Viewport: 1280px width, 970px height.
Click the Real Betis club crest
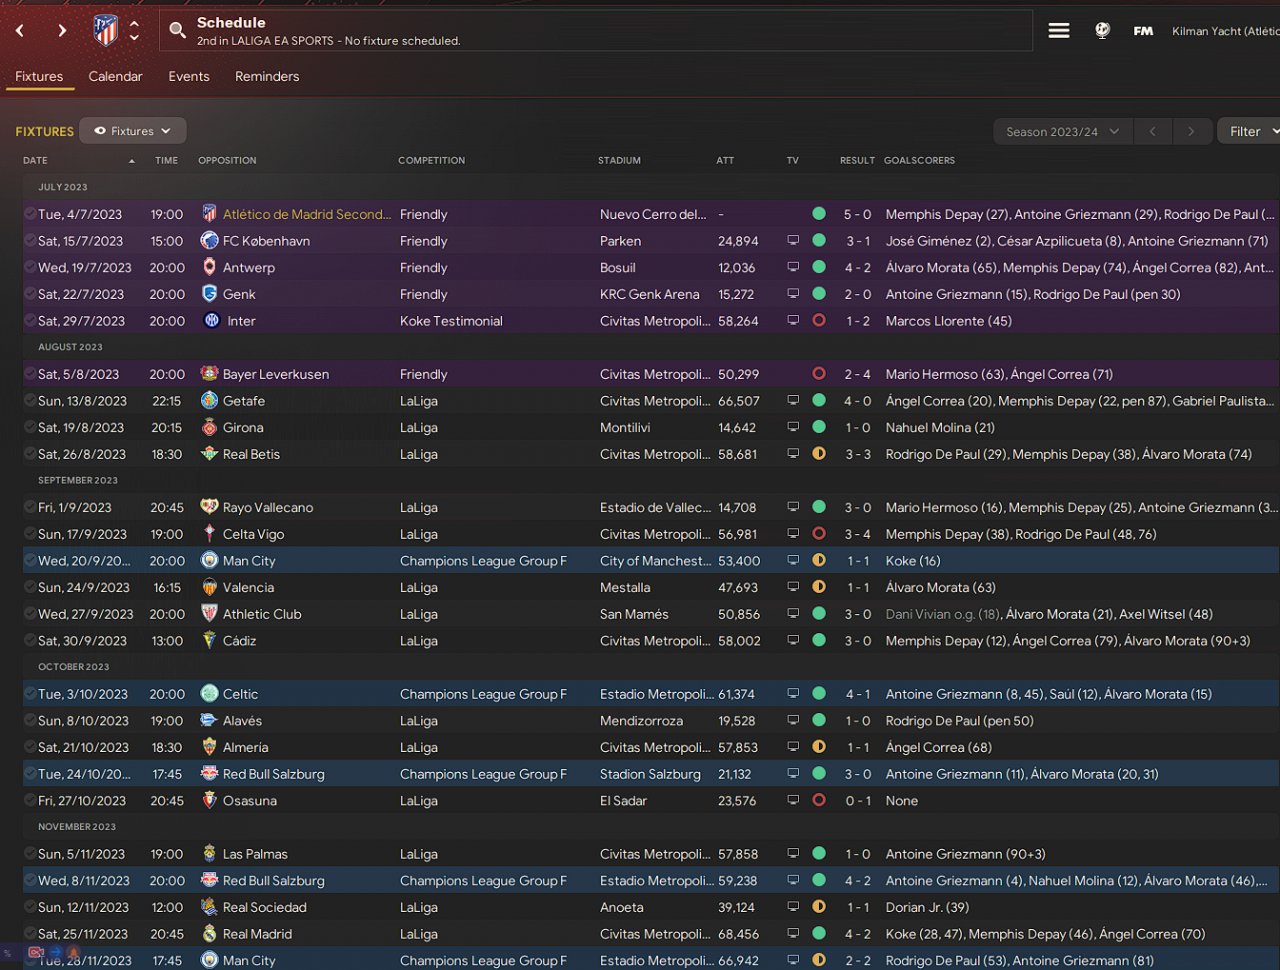tap(210, 454)
